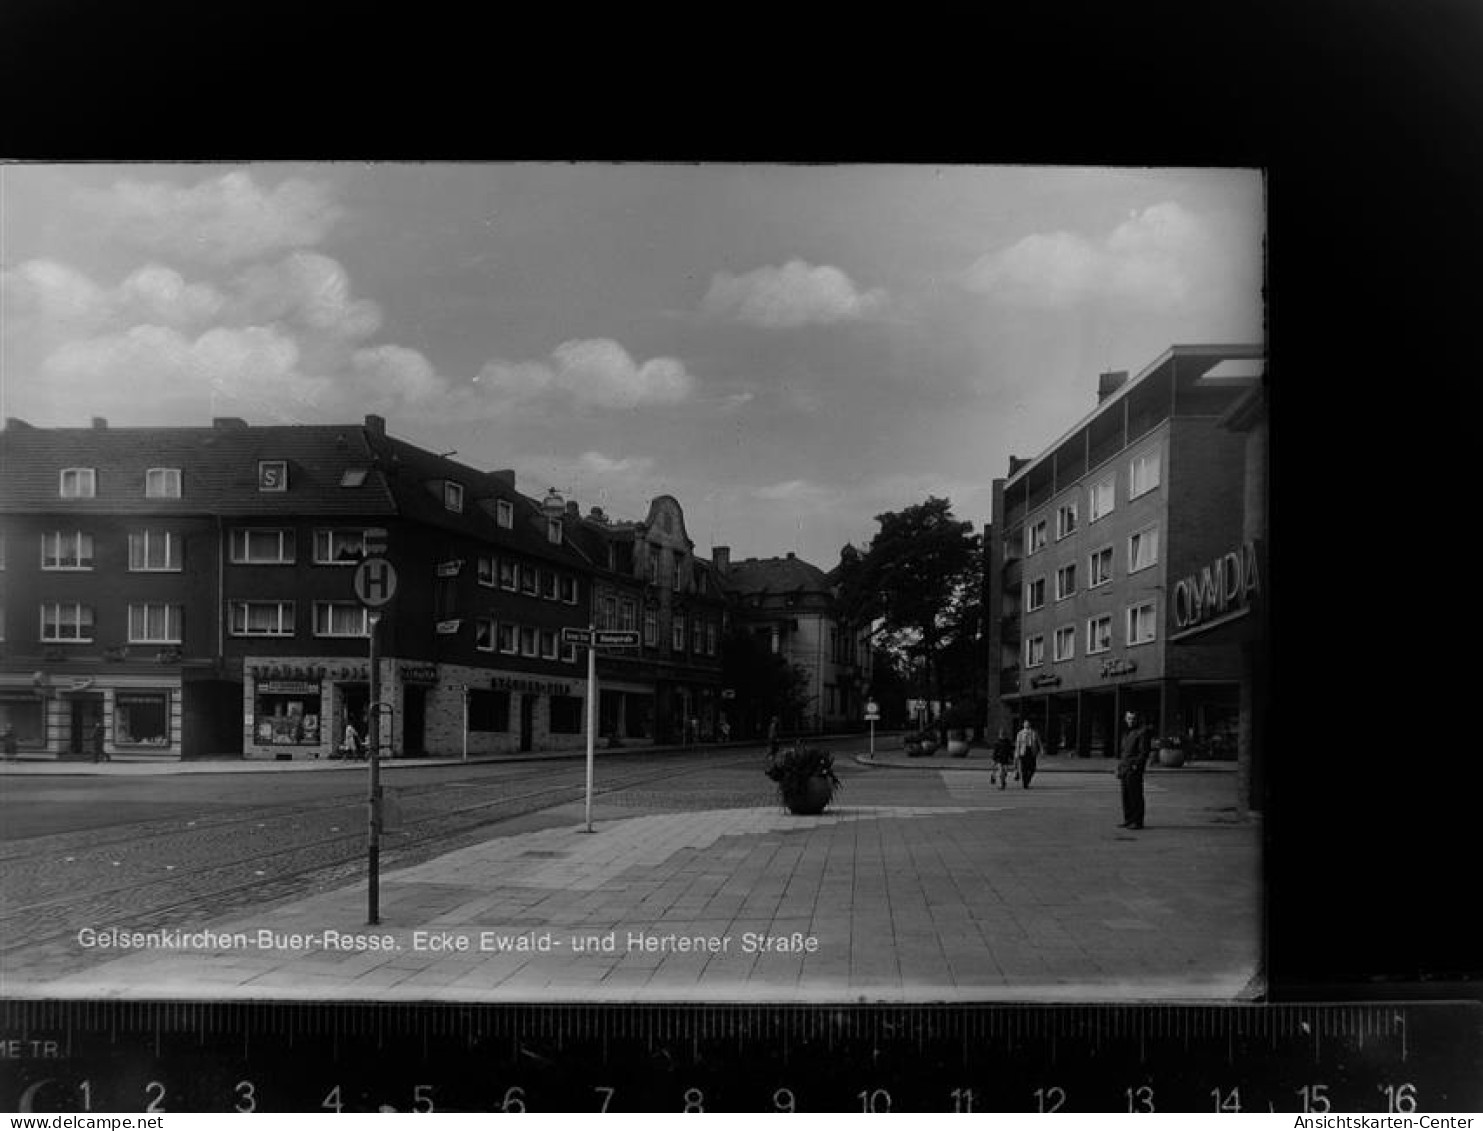Click the number 16 on the ruler
Screen dimensions: 1483x1131
tap(1400, 1098)
